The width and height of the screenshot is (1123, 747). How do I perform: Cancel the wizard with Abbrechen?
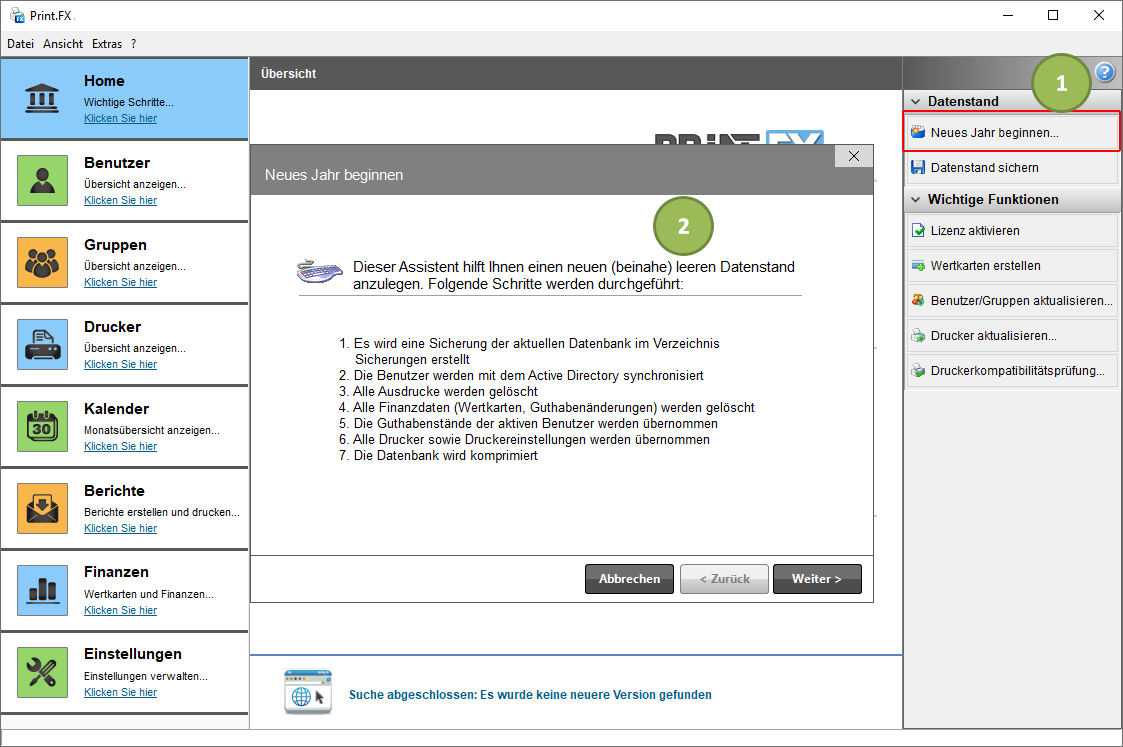coord(629,579)
